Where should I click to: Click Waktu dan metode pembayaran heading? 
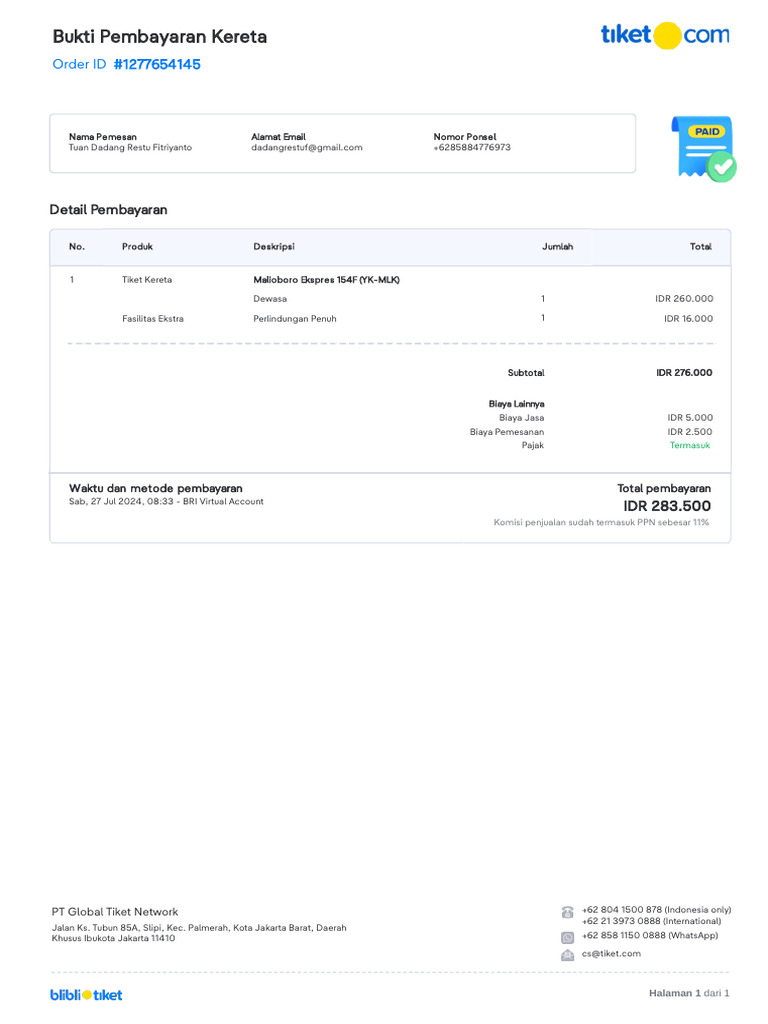click(155, 488)
